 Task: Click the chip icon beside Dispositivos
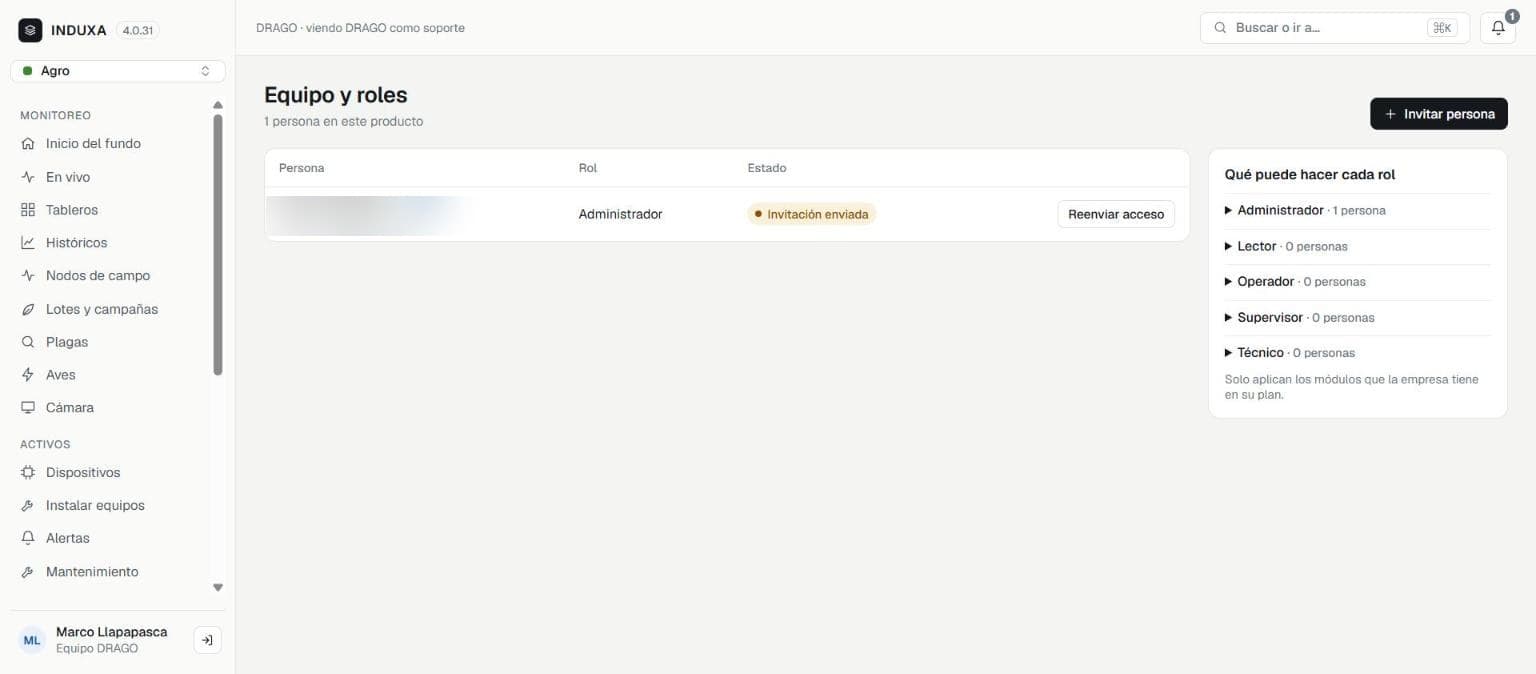(x=28, y=473)
